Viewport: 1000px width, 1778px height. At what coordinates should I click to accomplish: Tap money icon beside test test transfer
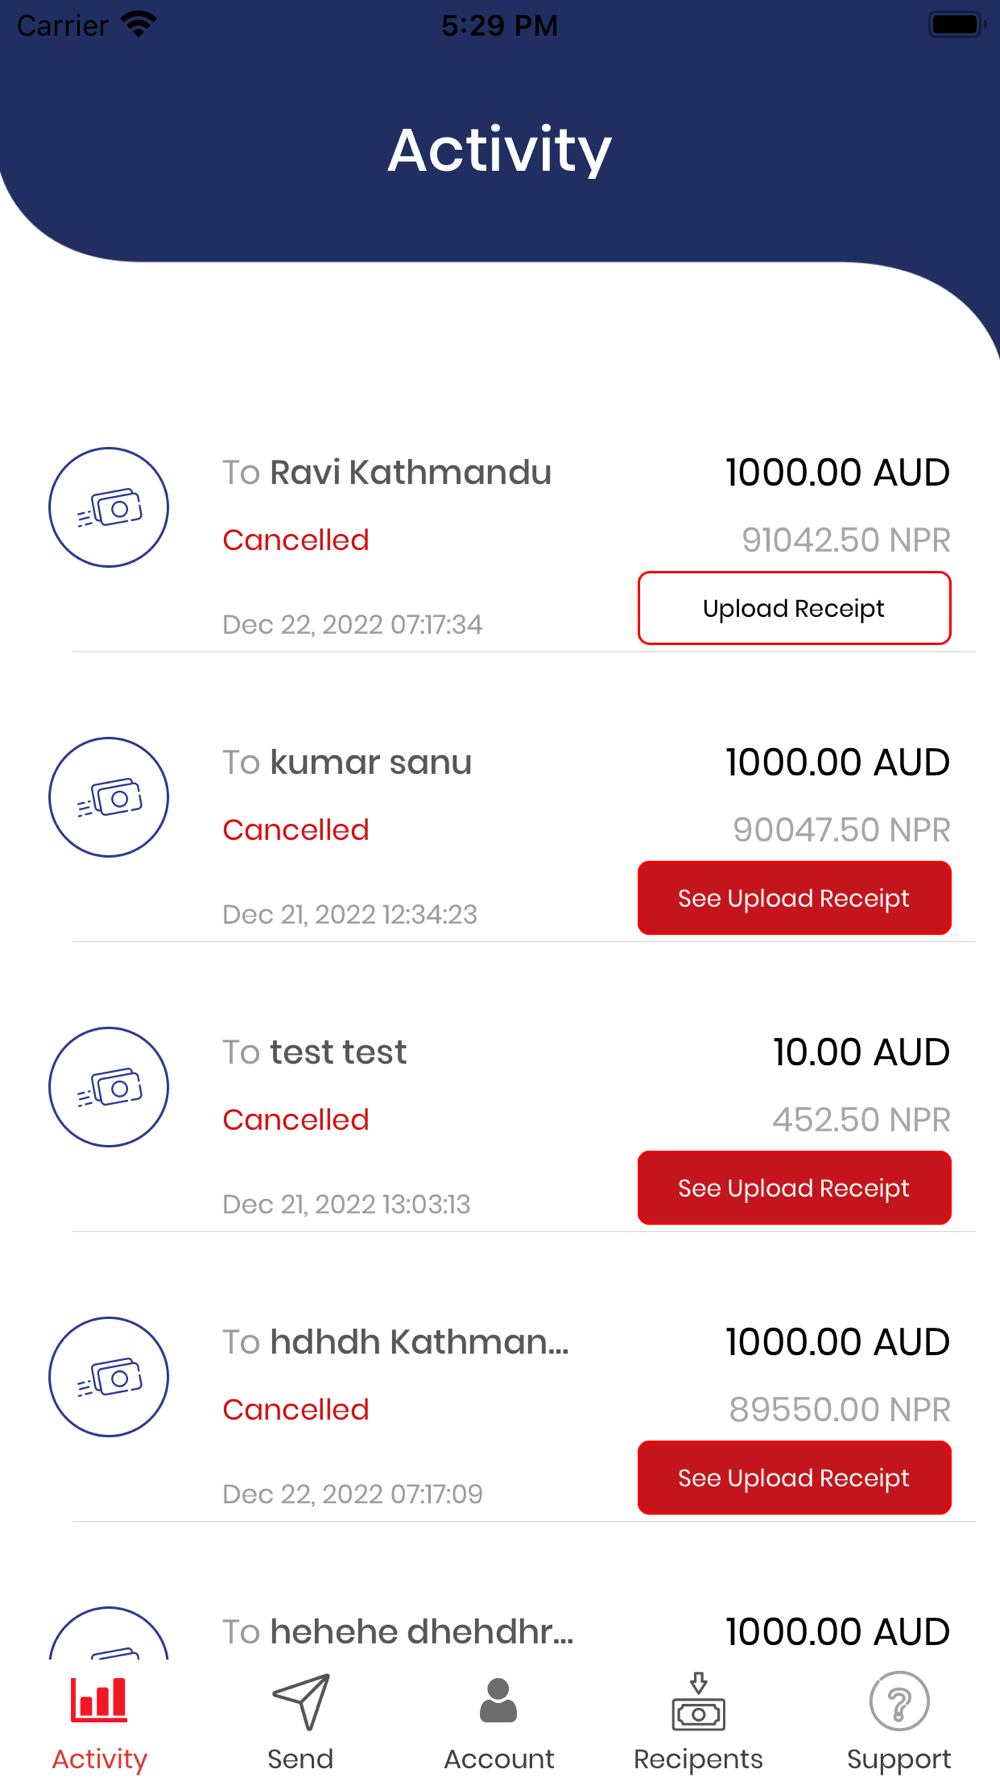click(x=109, y=1087)
